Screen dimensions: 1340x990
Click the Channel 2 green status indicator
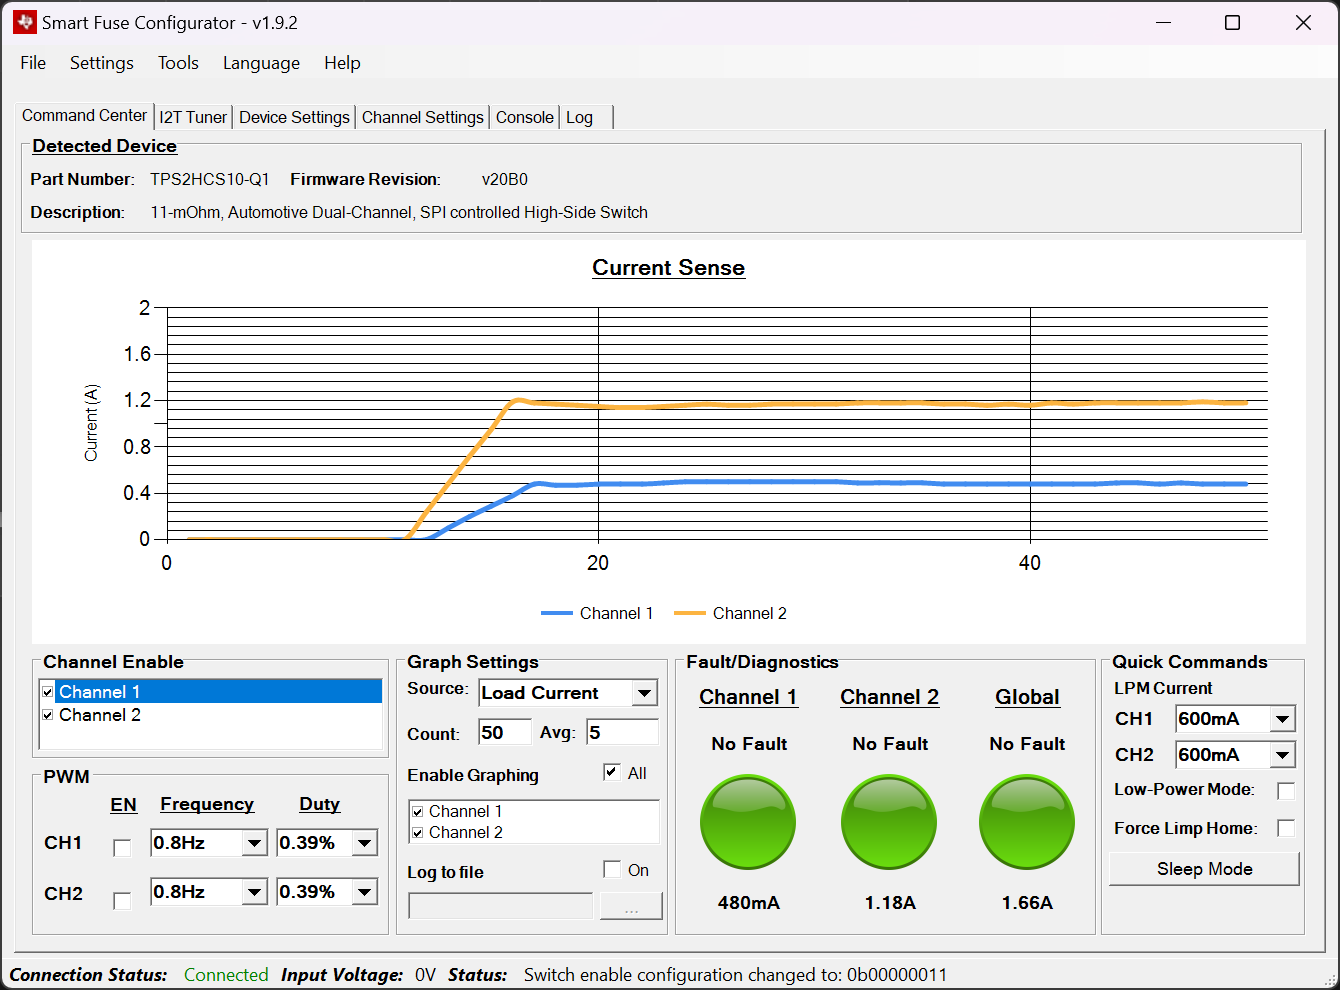point(889,822)
